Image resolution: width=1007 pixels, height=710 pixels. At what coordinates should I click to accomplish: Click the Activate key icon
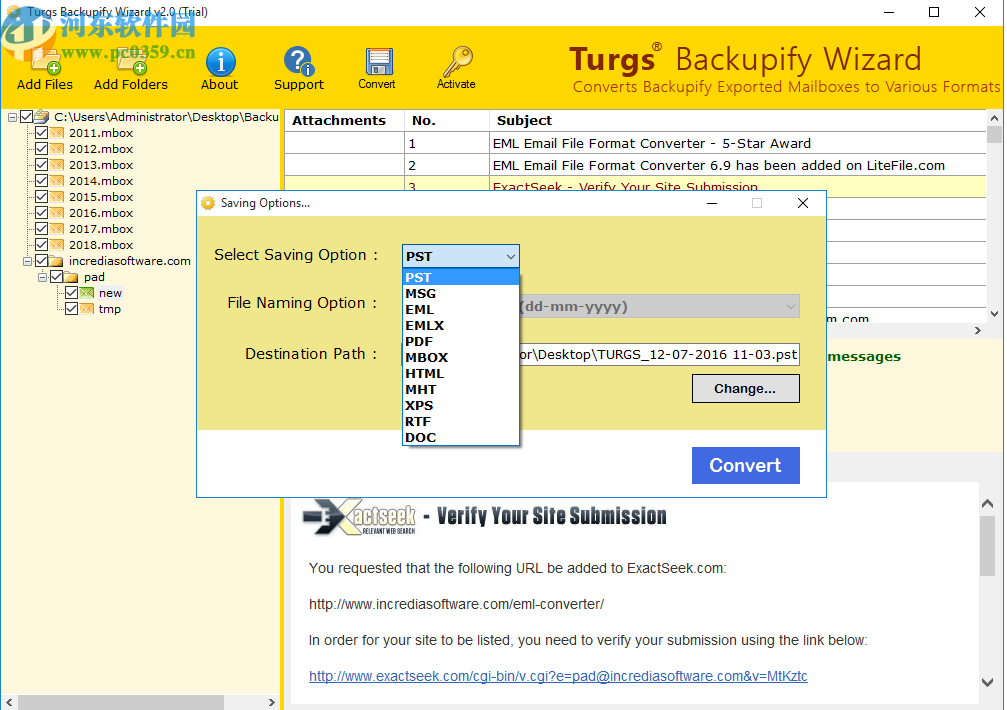point(457,62)
